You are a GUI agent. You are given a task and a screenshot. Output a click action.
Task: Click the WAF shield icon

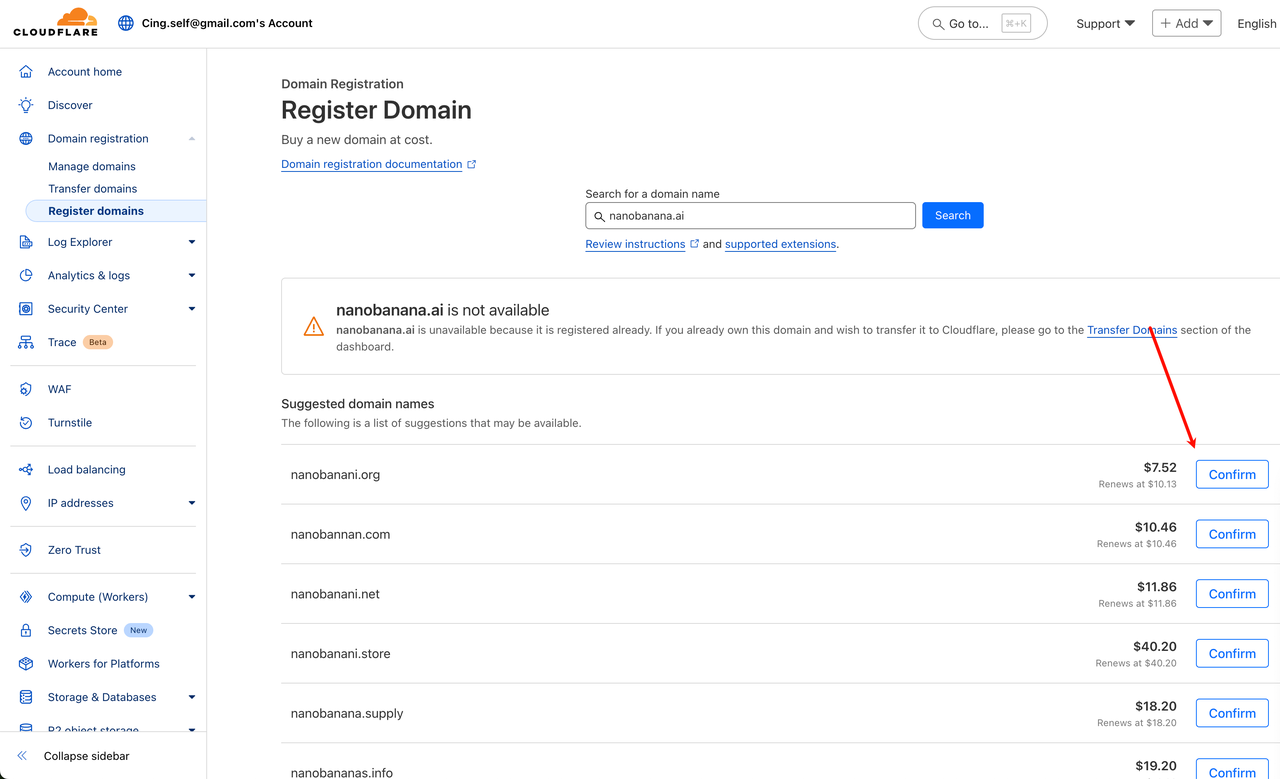coord(26,389)
